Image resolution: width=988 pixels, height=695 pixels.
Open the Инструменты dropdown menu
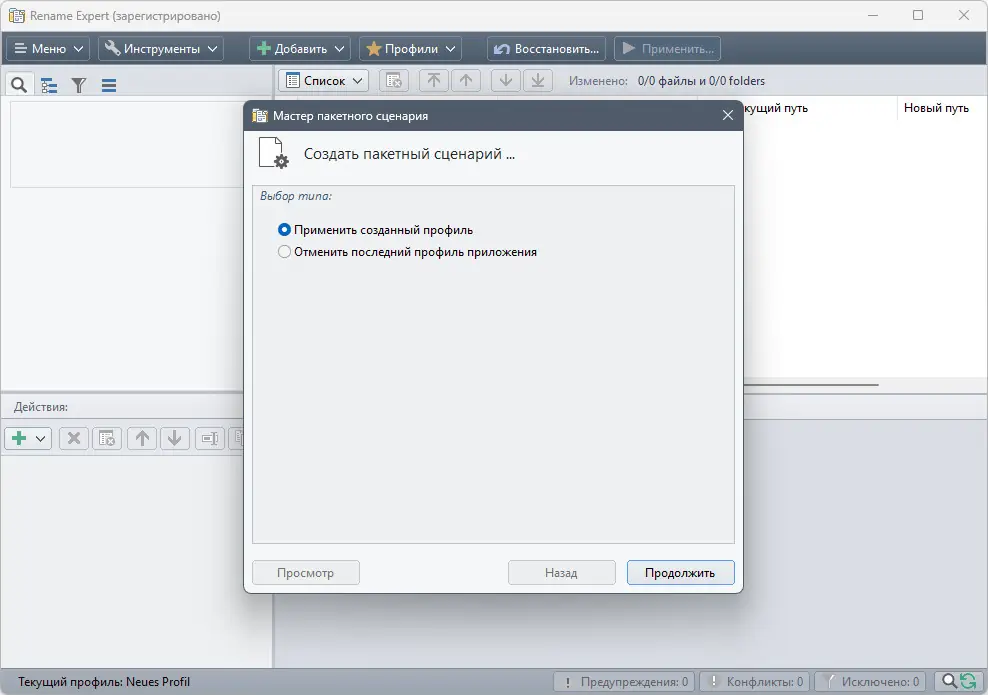(161, 49)
